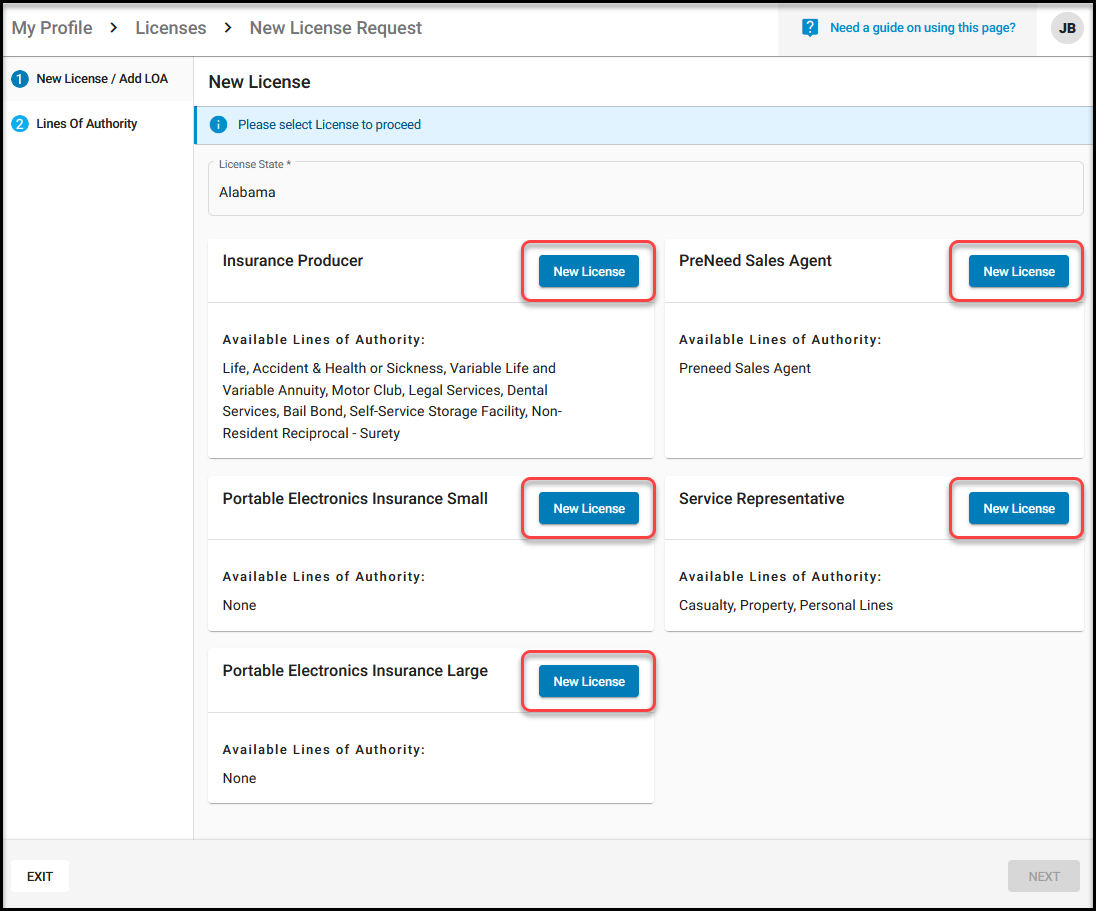The image size is (1096, 911).
Task: Click the New License page heading
Action: (x=259, y=82)
